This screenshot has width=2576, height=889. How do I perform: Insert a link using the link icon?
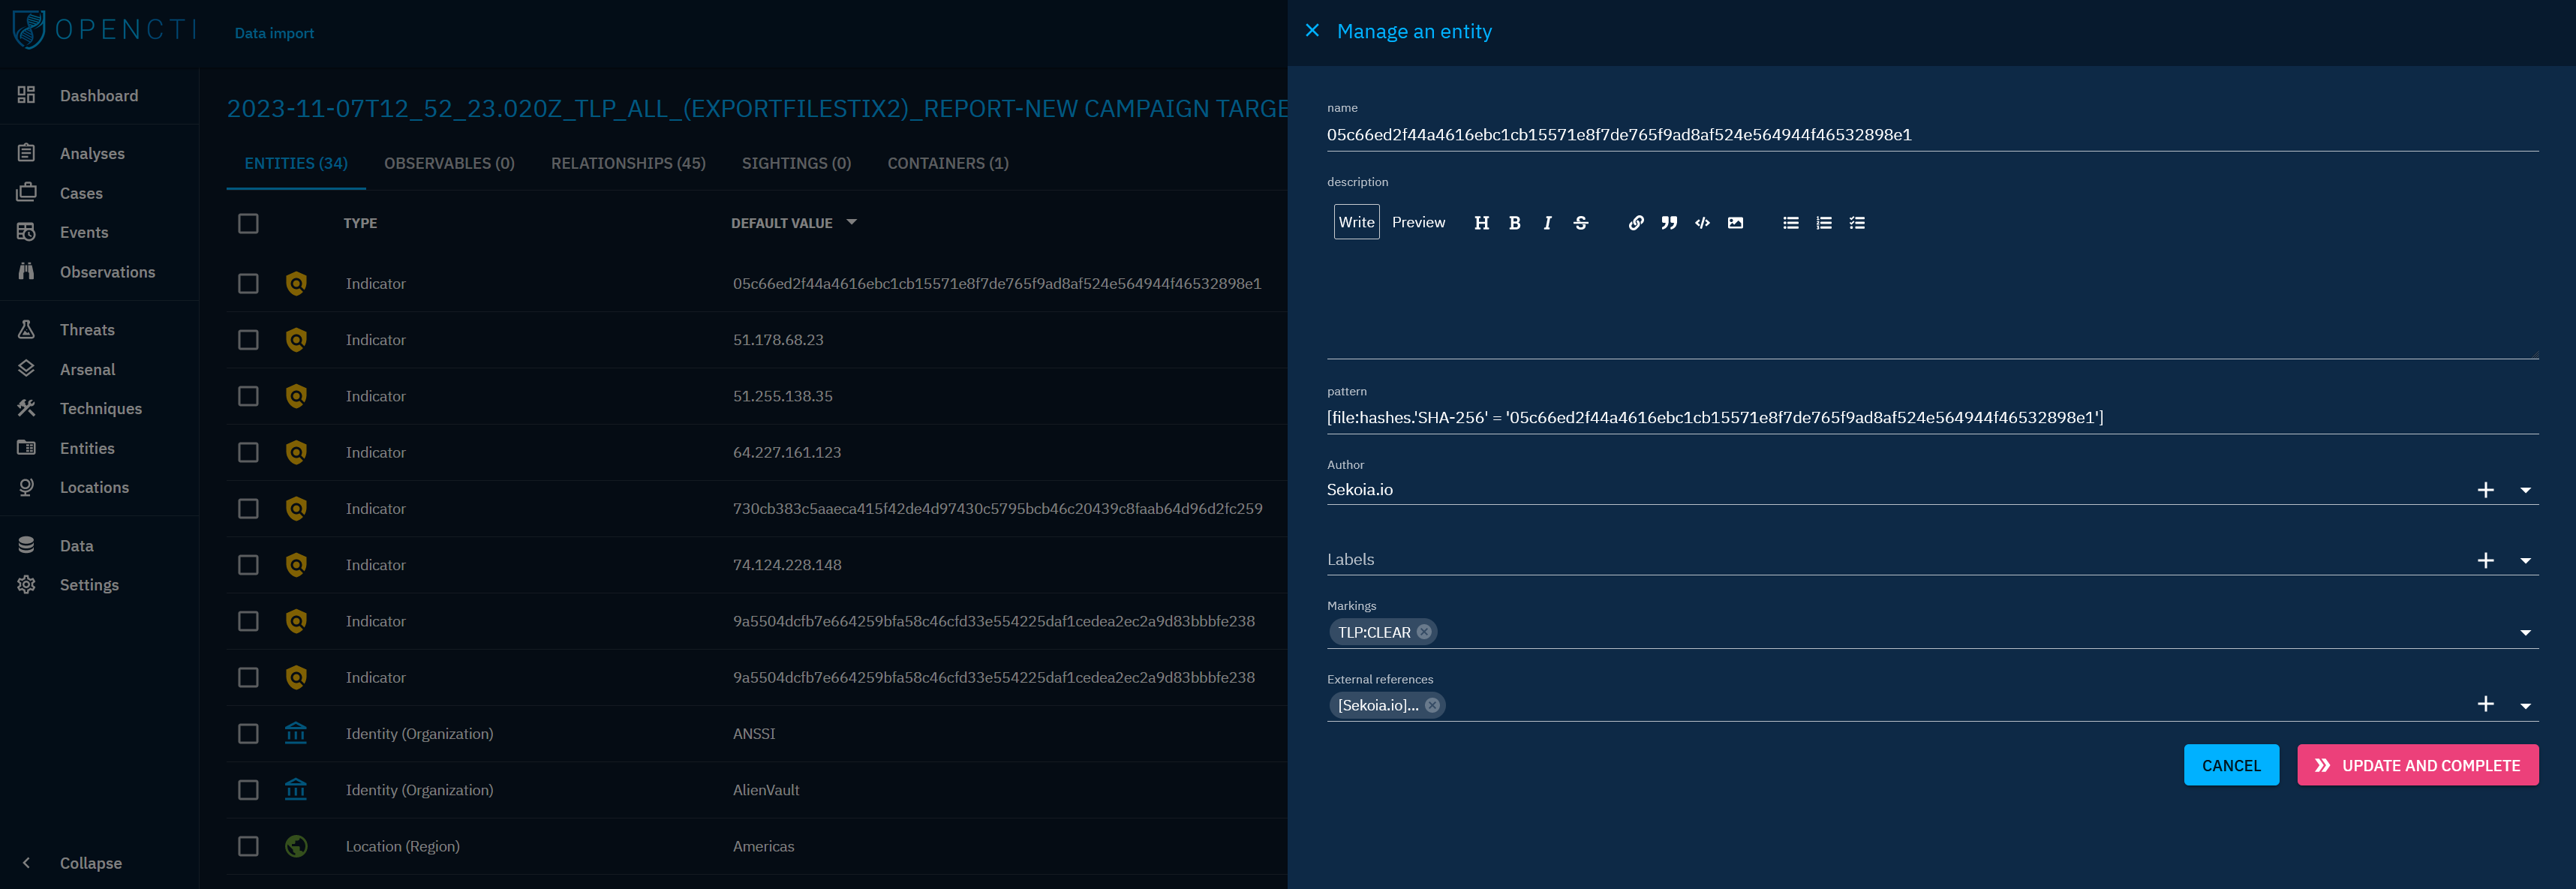(1635, 223)
